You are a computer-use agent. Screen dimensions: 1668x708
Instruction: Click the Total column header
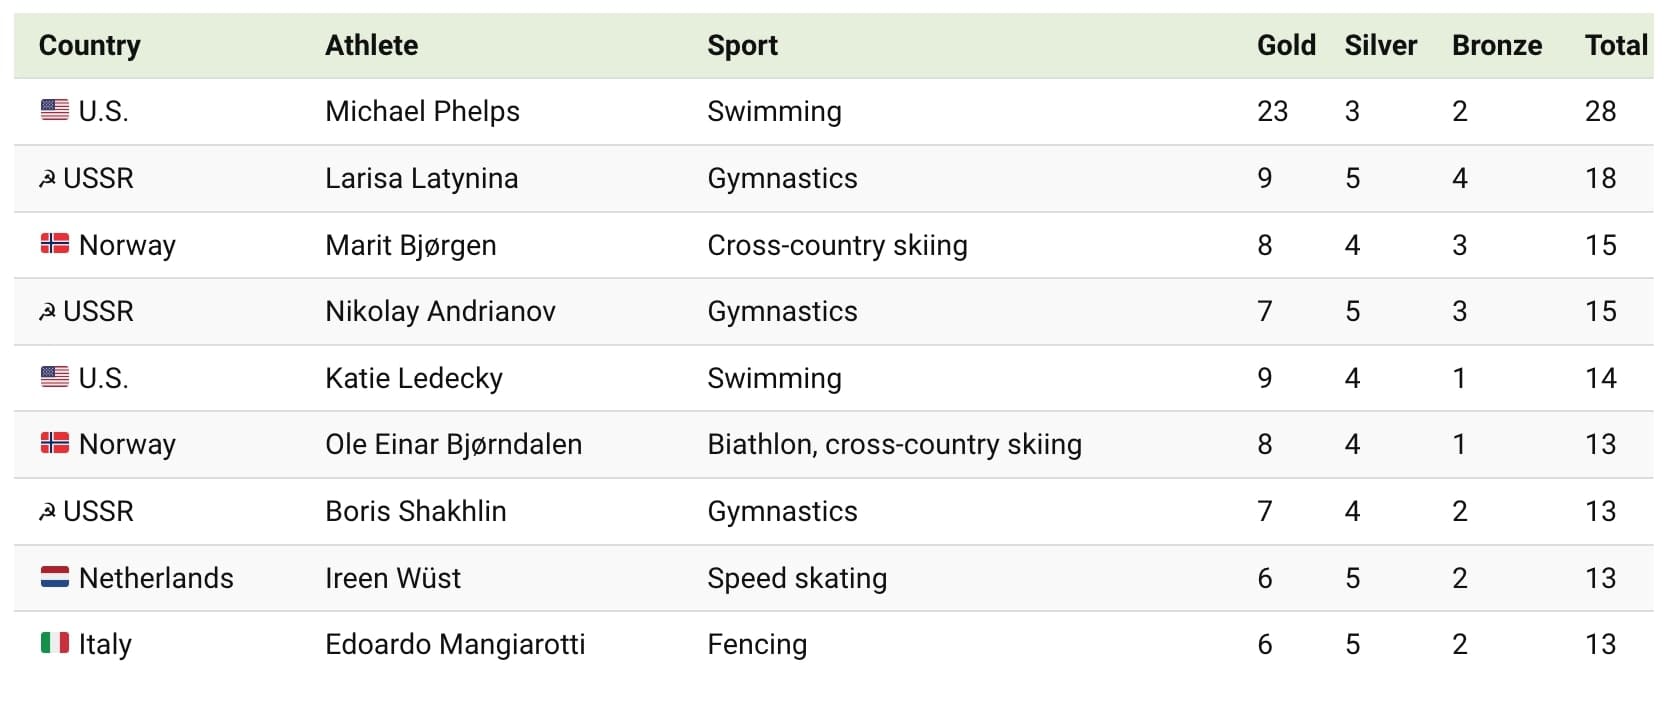(x=1616, y=45)
